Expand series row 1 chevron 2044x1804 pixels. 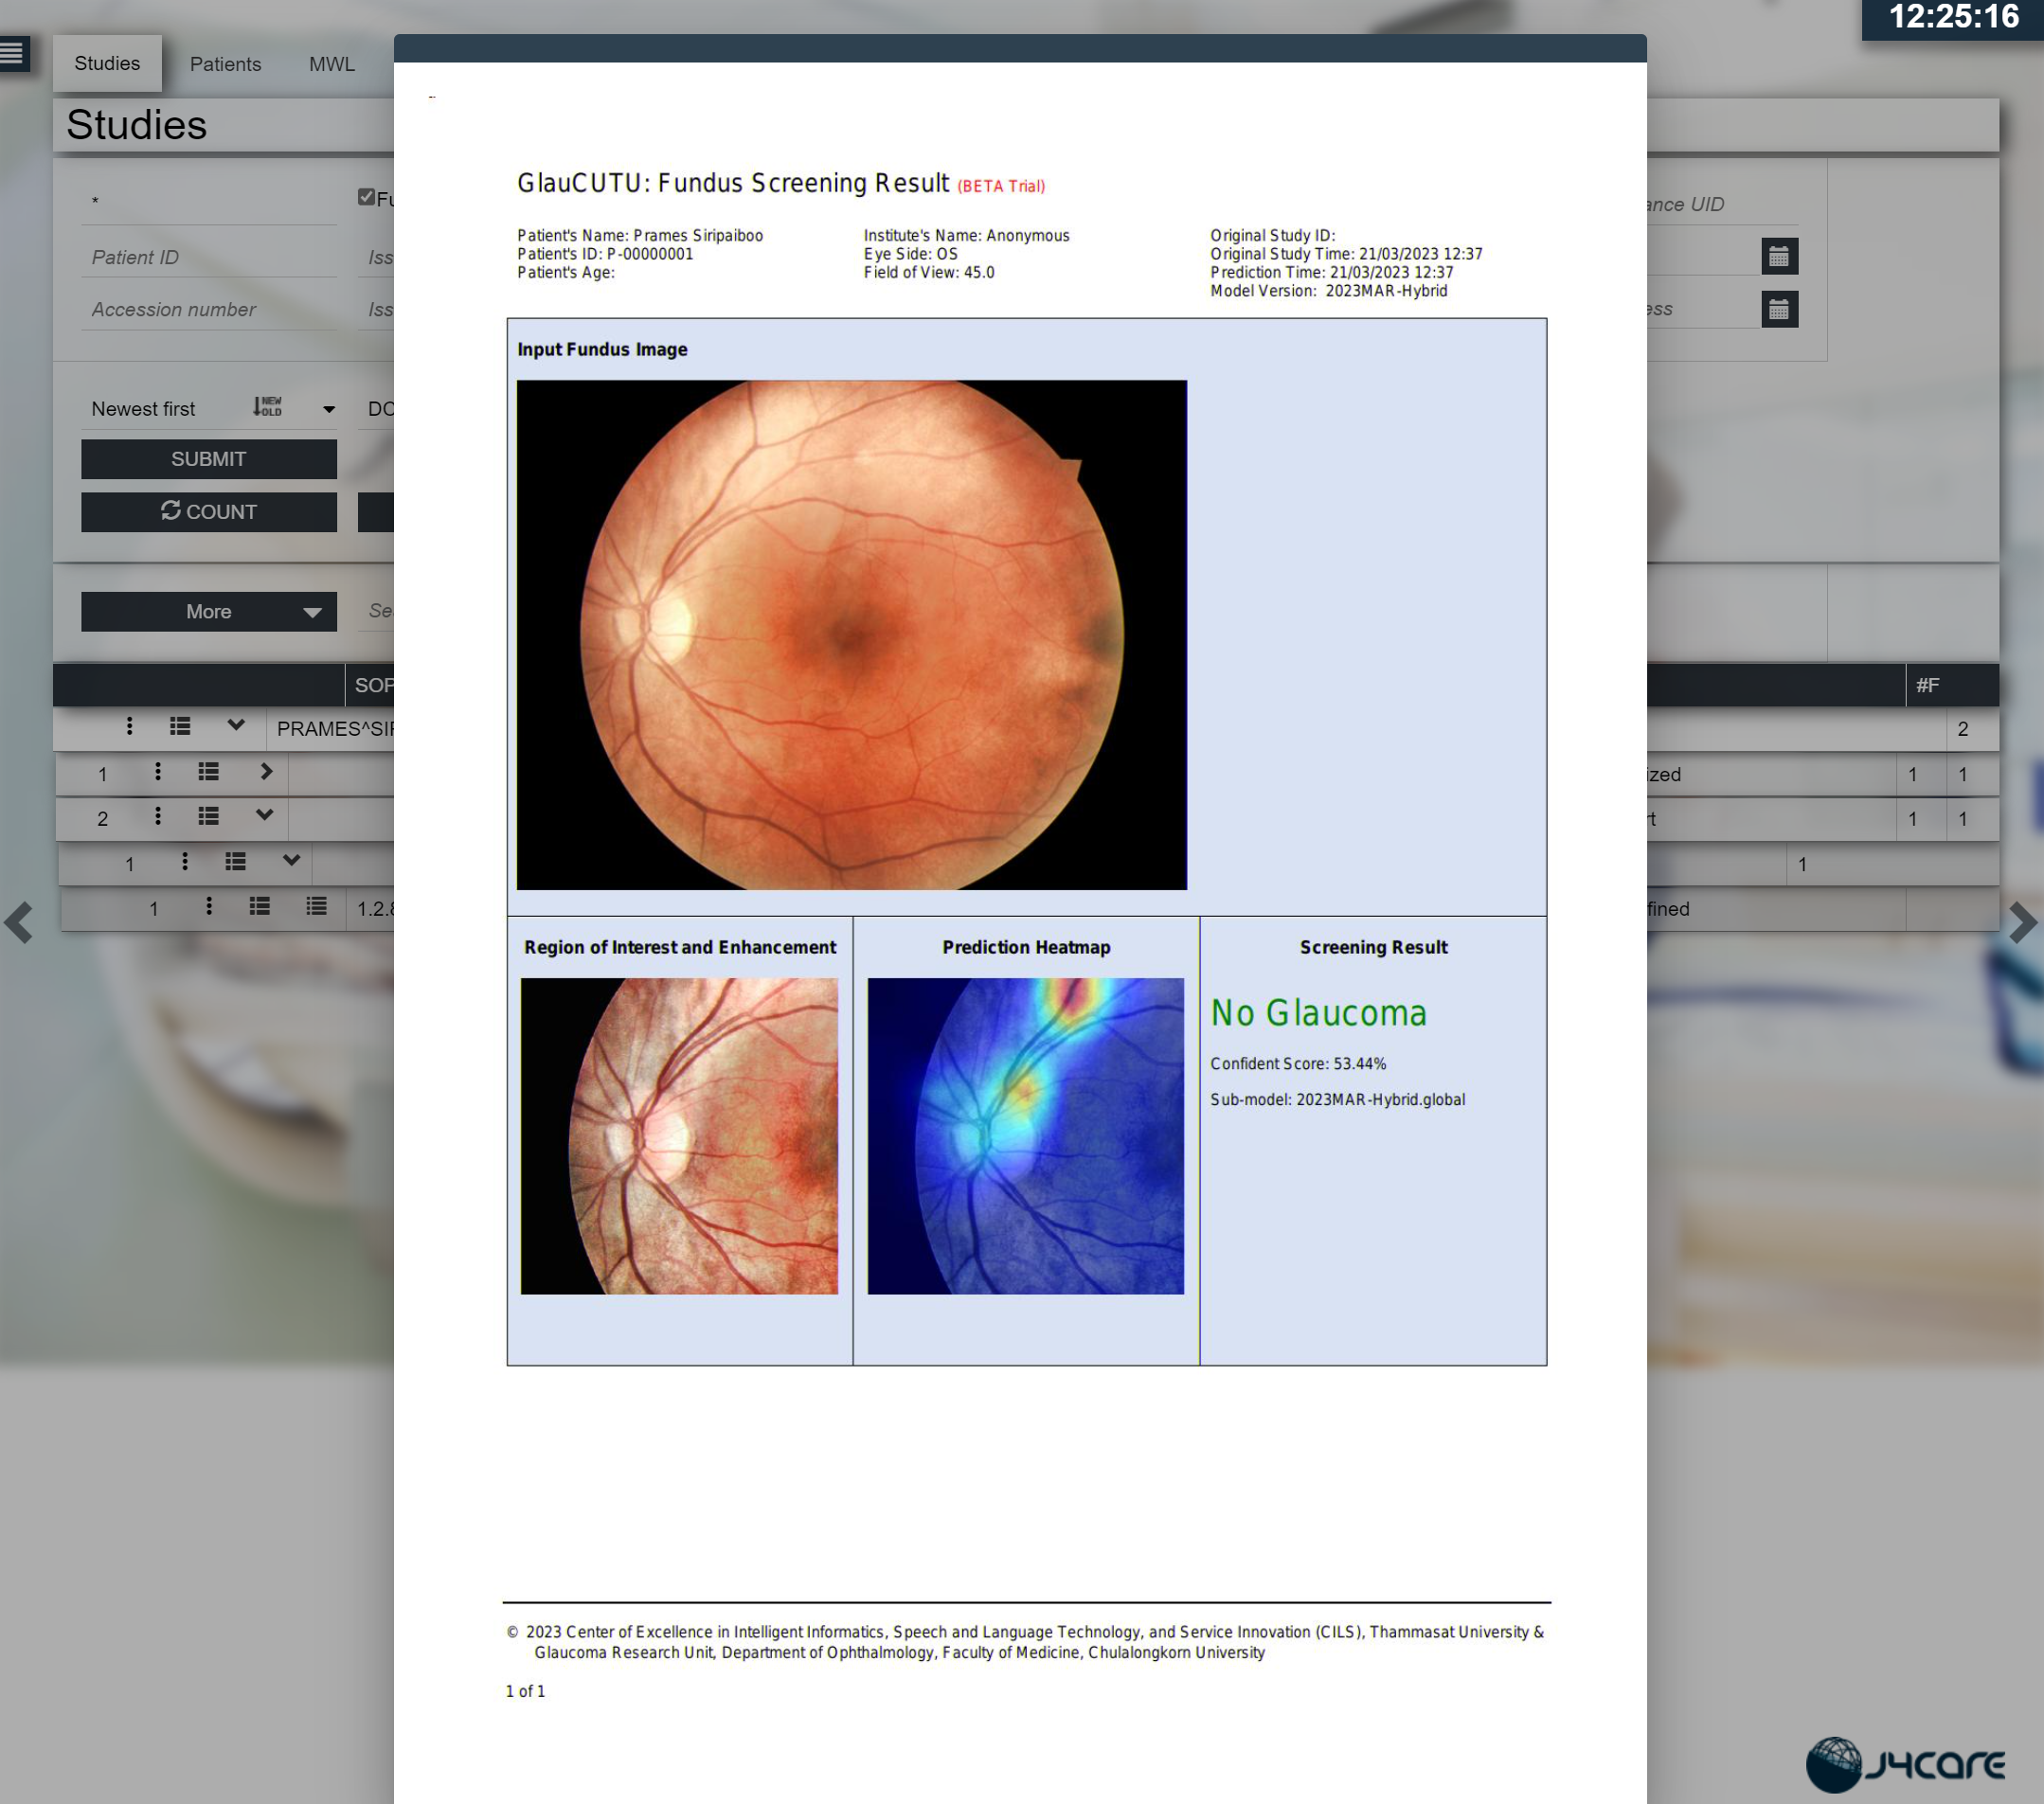click(266, 772)
